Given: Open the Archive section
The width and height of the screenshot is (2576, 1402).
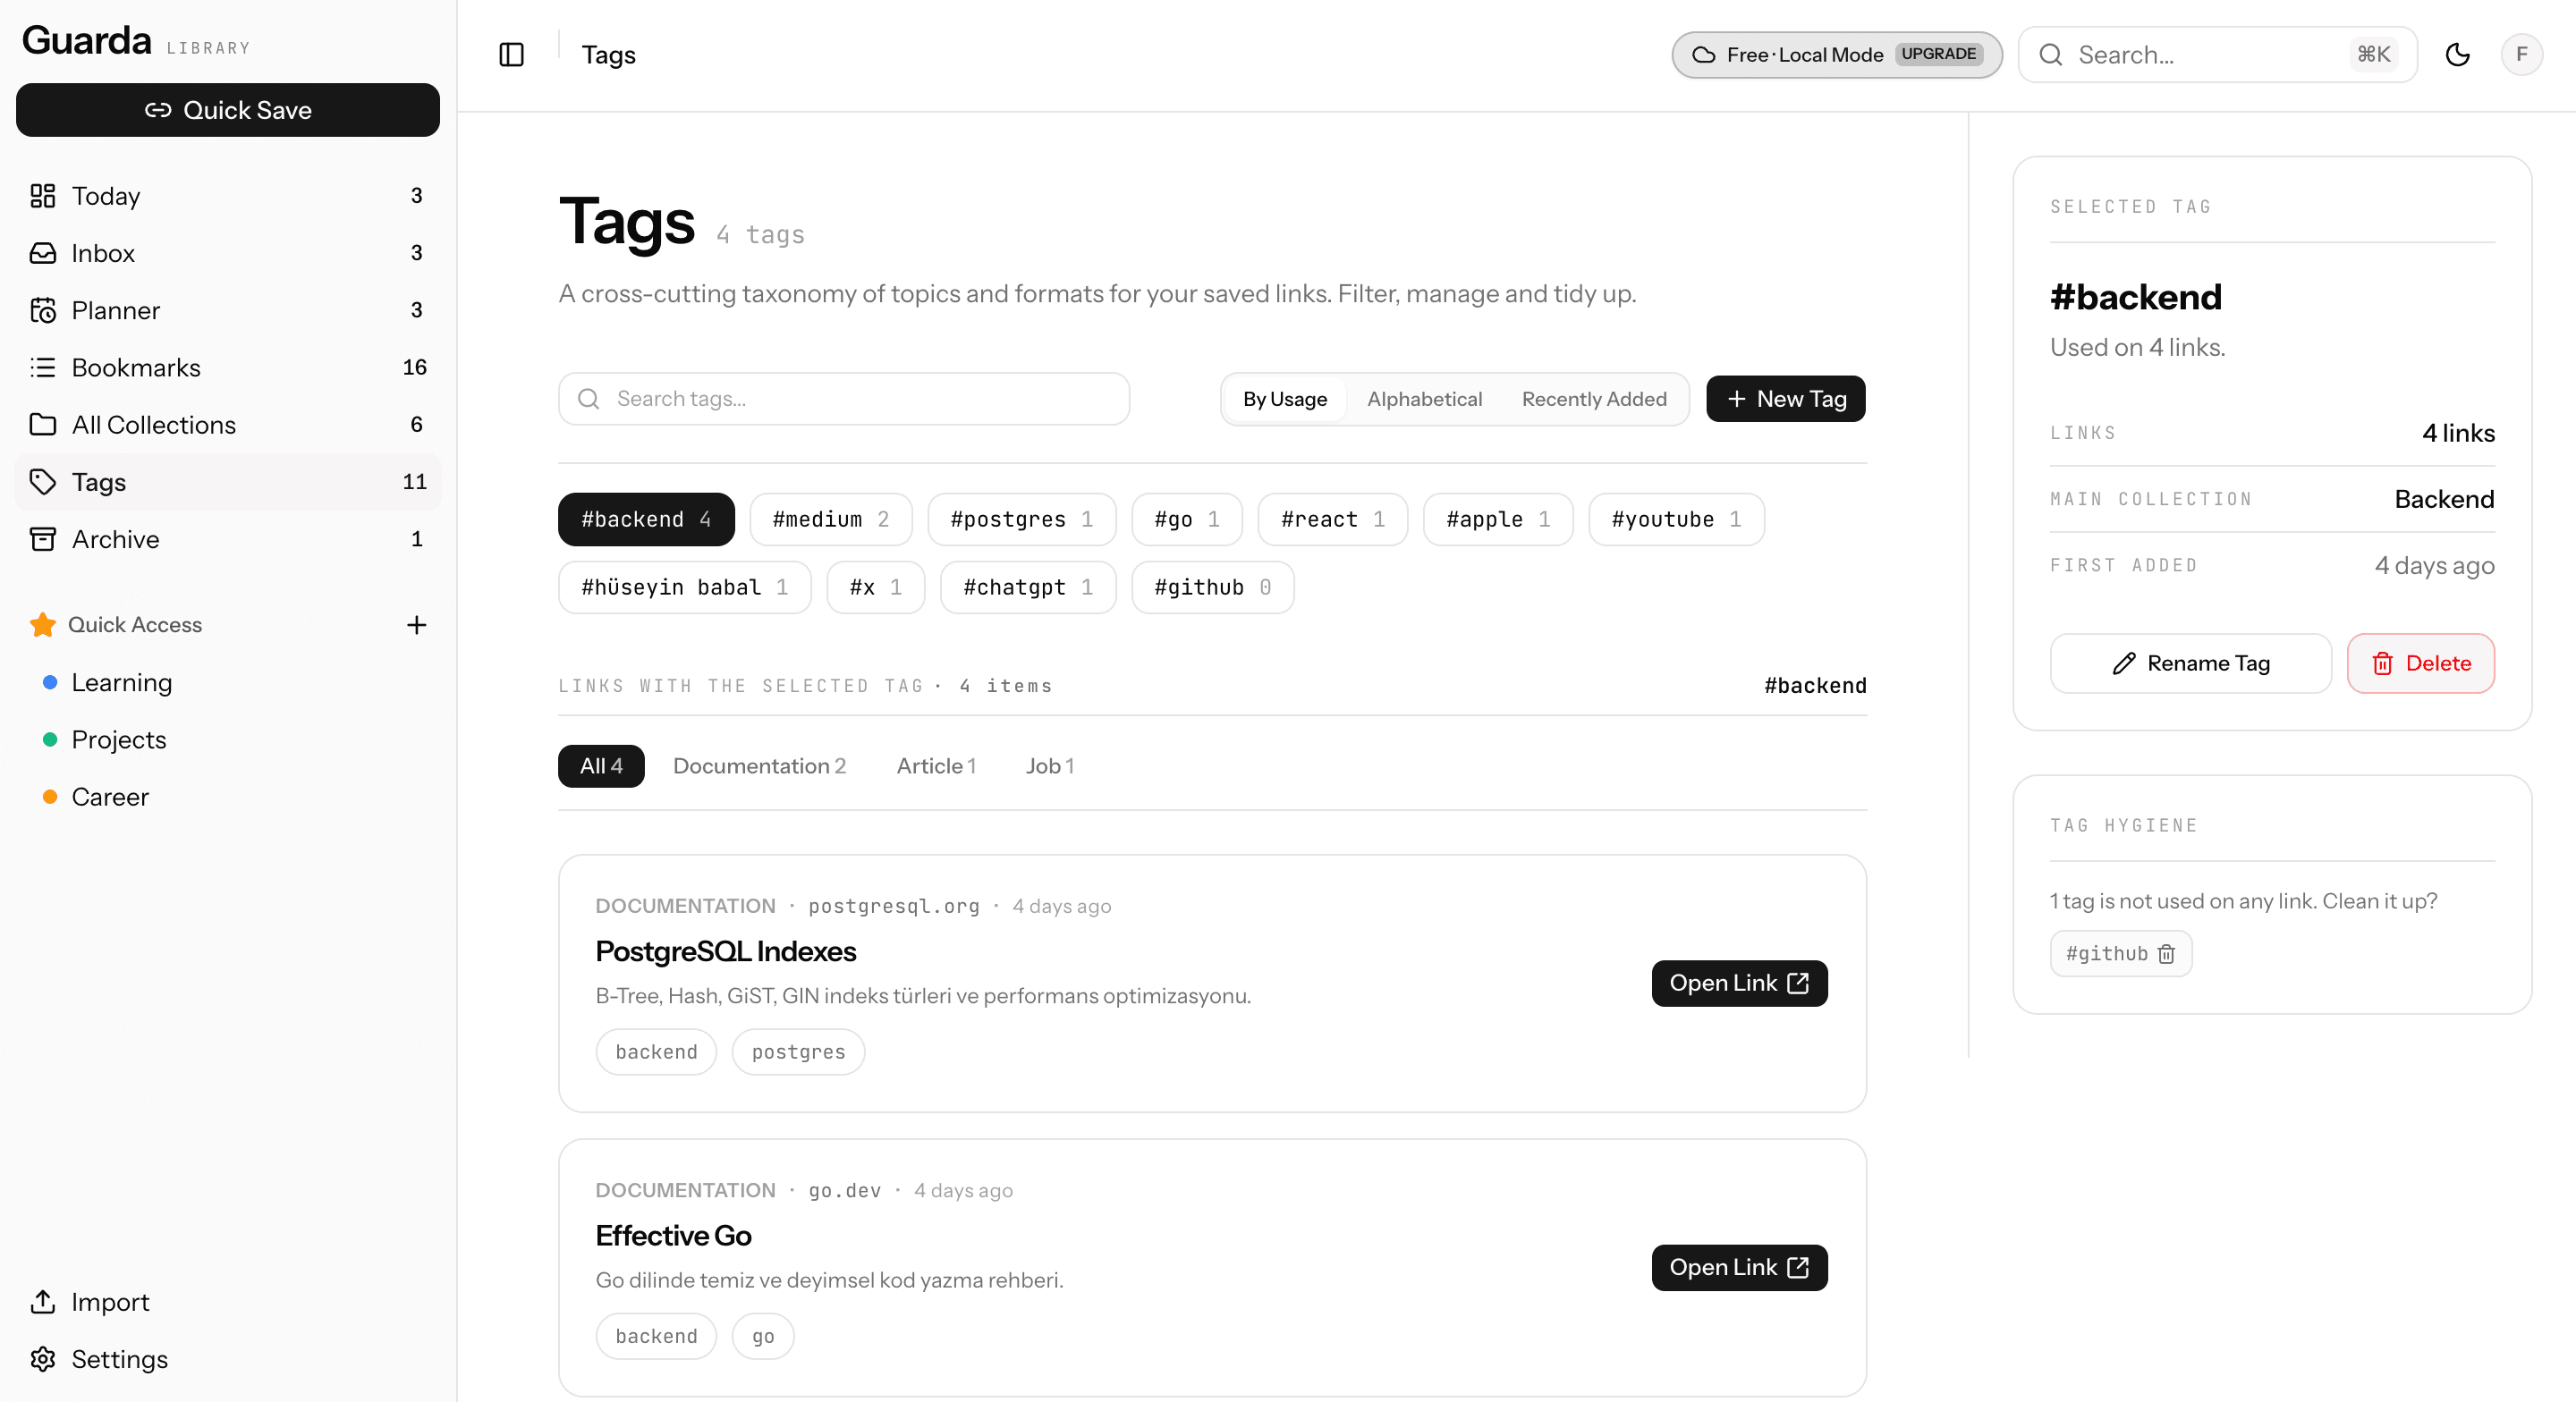Looking at the screenshot, I should [227, 539].
